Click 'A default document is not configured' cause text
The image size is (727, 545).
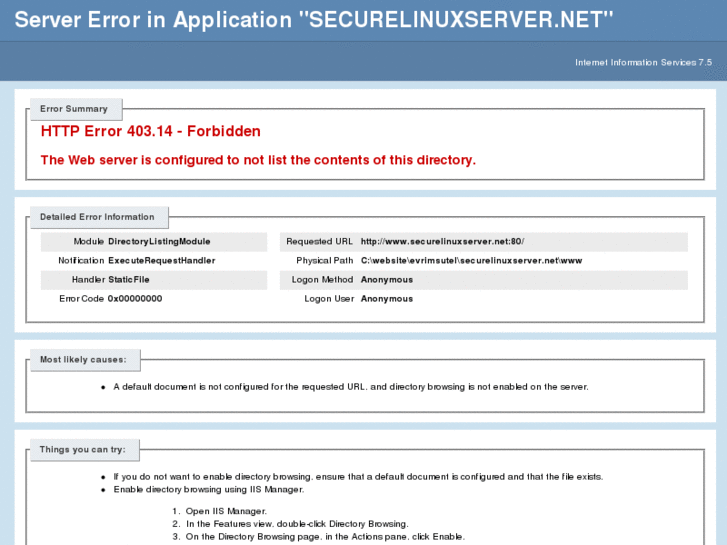[351, 386]
